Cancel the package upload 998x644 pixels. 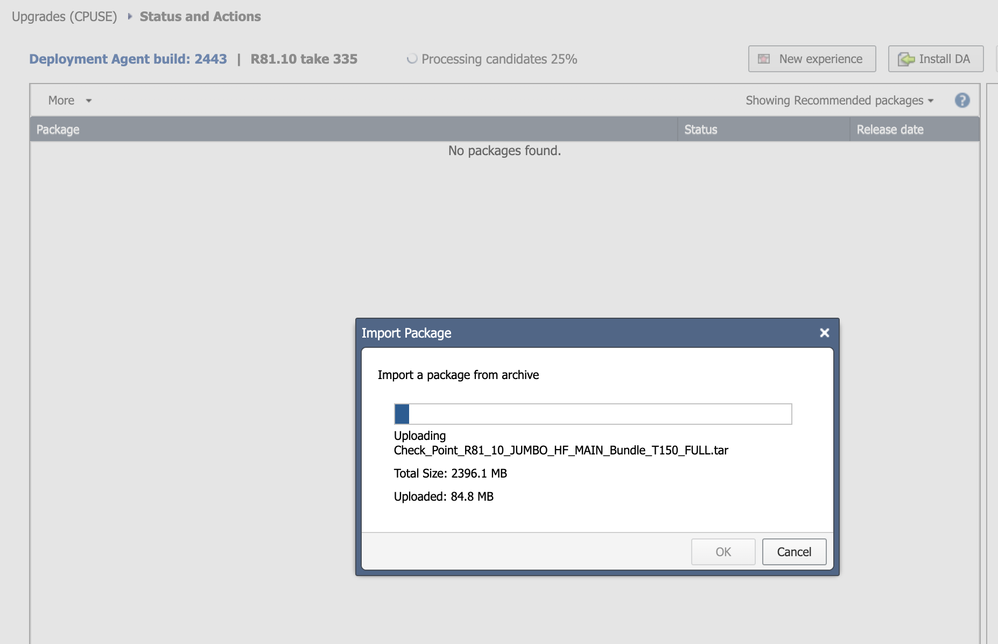pos(794,552)
